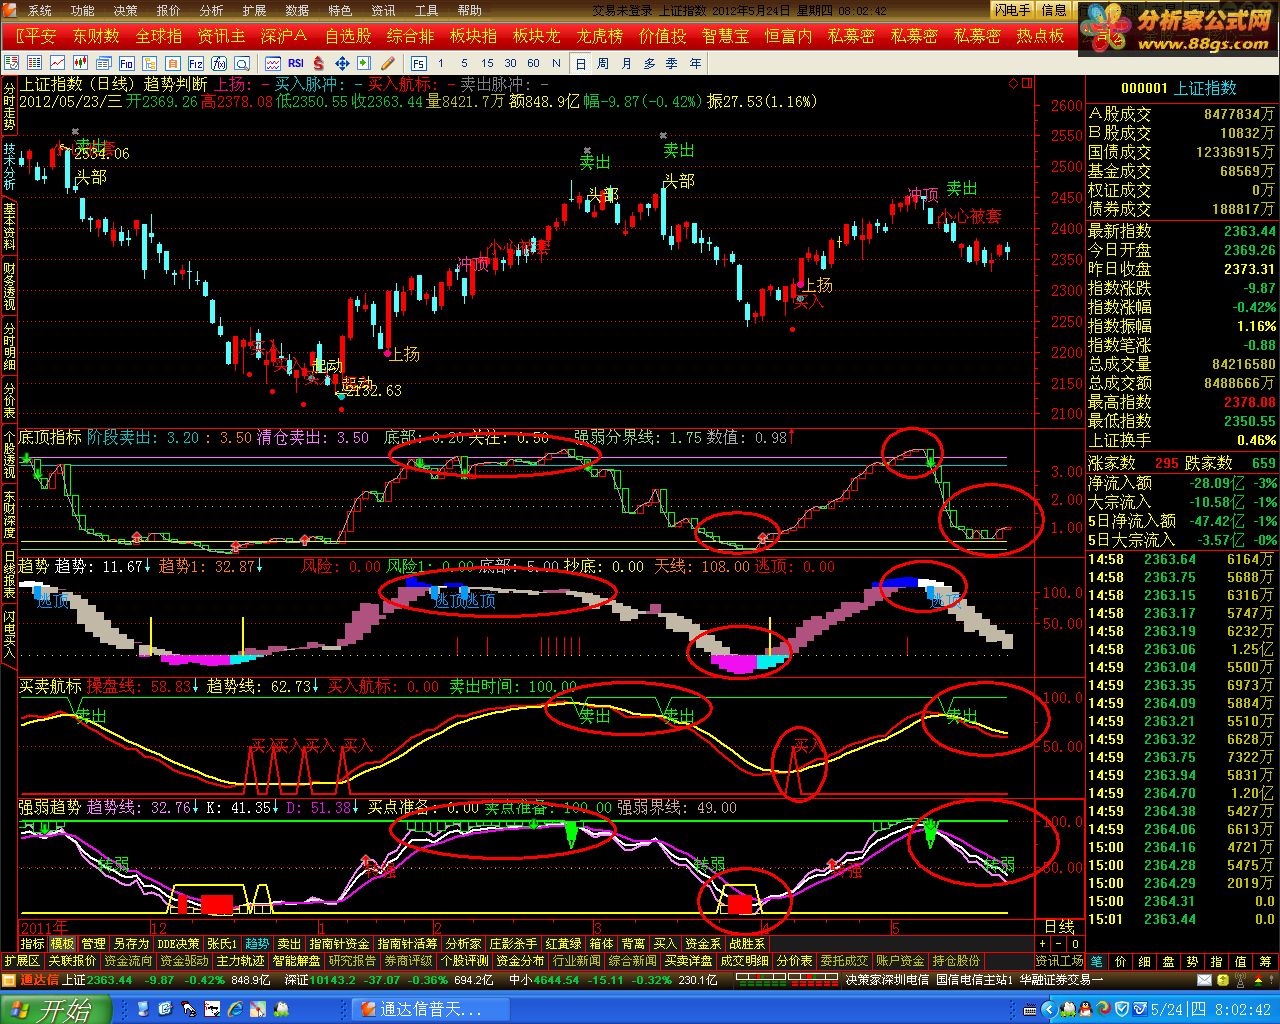Click the F5 chart switch icon
Screen dimensions: 1280x1024
point(420,63)
